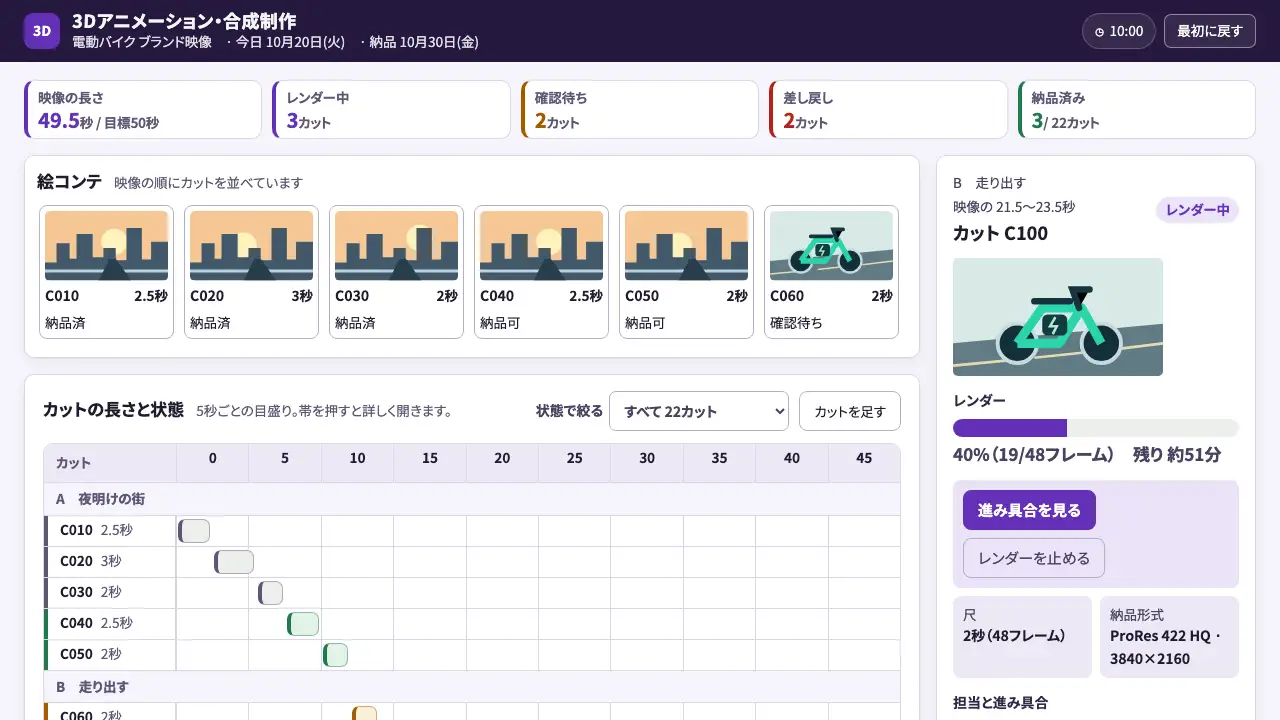
Task: Select the 確認待ち 2カット summary card
Action: coord(639,110)
